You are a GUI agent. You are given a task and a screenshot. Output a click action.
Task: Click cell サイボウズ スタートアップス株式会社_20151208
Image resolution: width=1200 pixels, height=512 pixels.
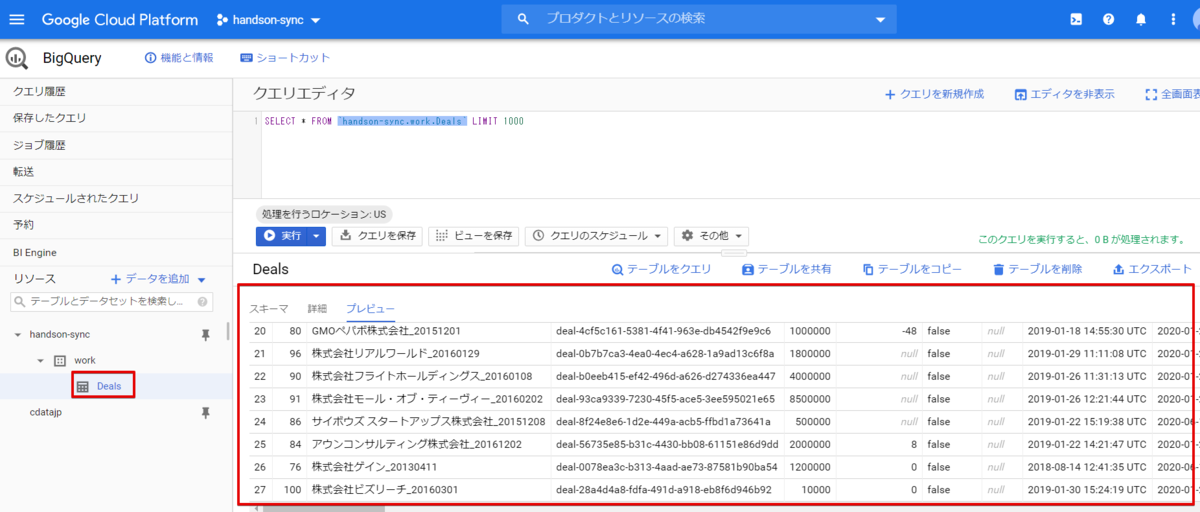[429, 421]
